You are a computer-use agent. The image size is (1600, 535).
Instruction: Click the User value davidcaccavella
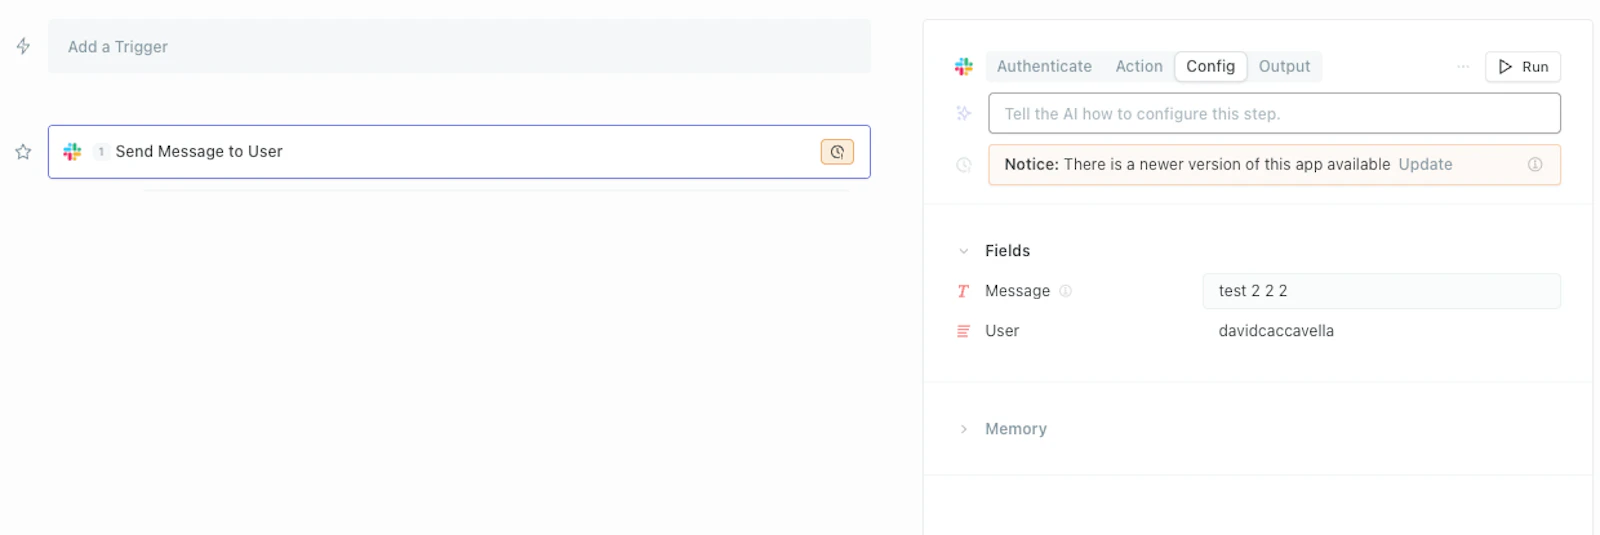1276,331
